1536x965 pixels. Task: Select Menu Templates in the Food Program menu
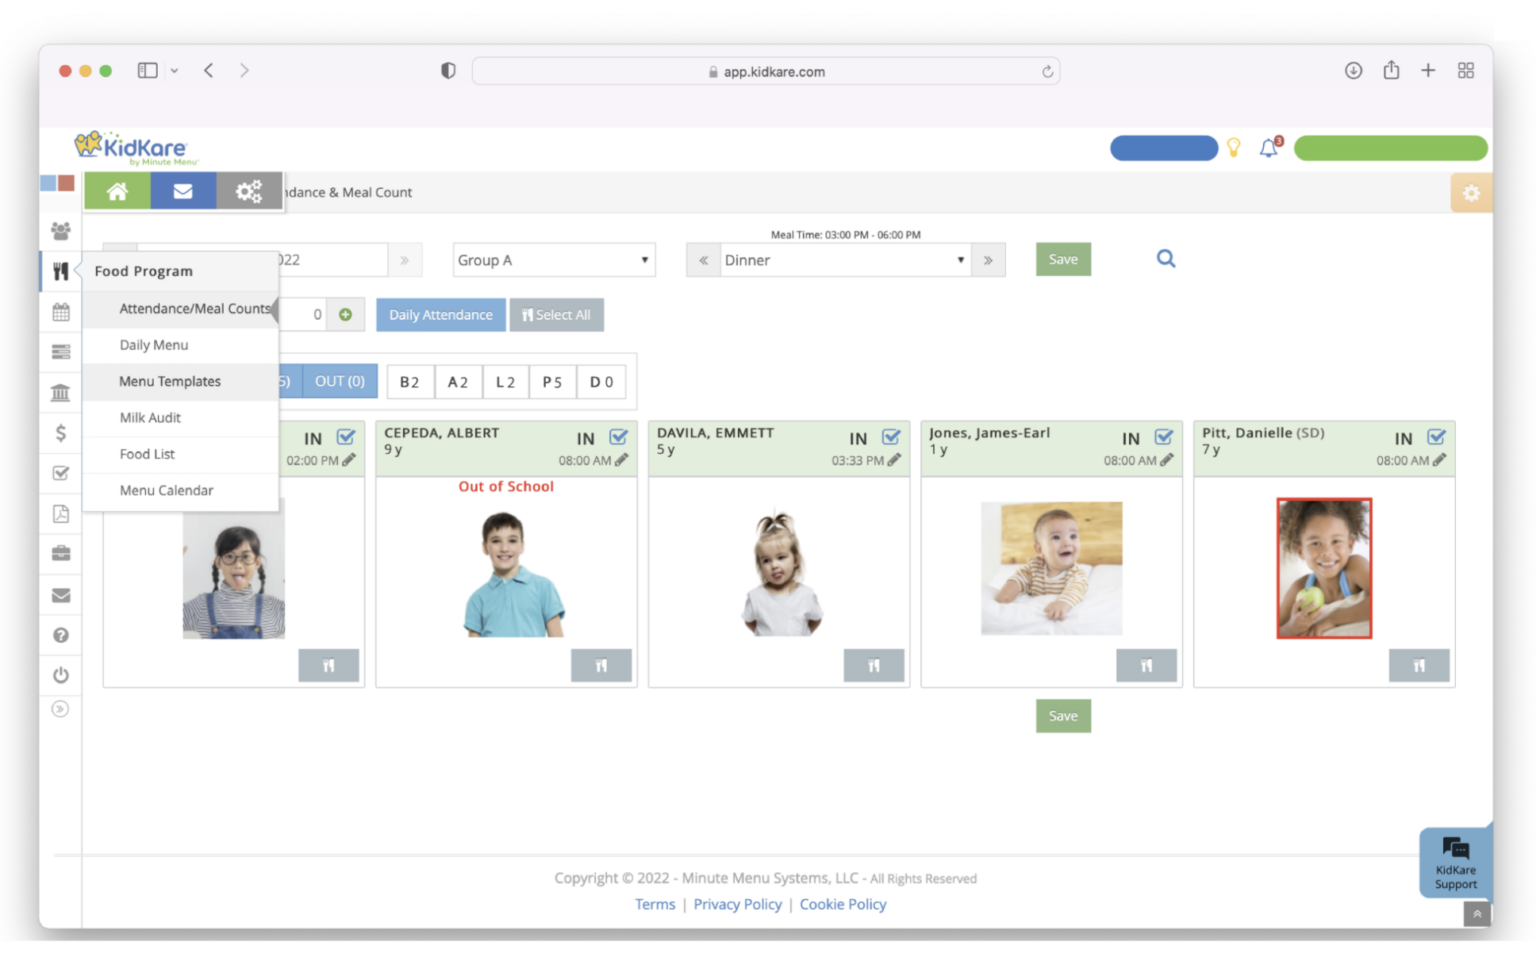169,381
